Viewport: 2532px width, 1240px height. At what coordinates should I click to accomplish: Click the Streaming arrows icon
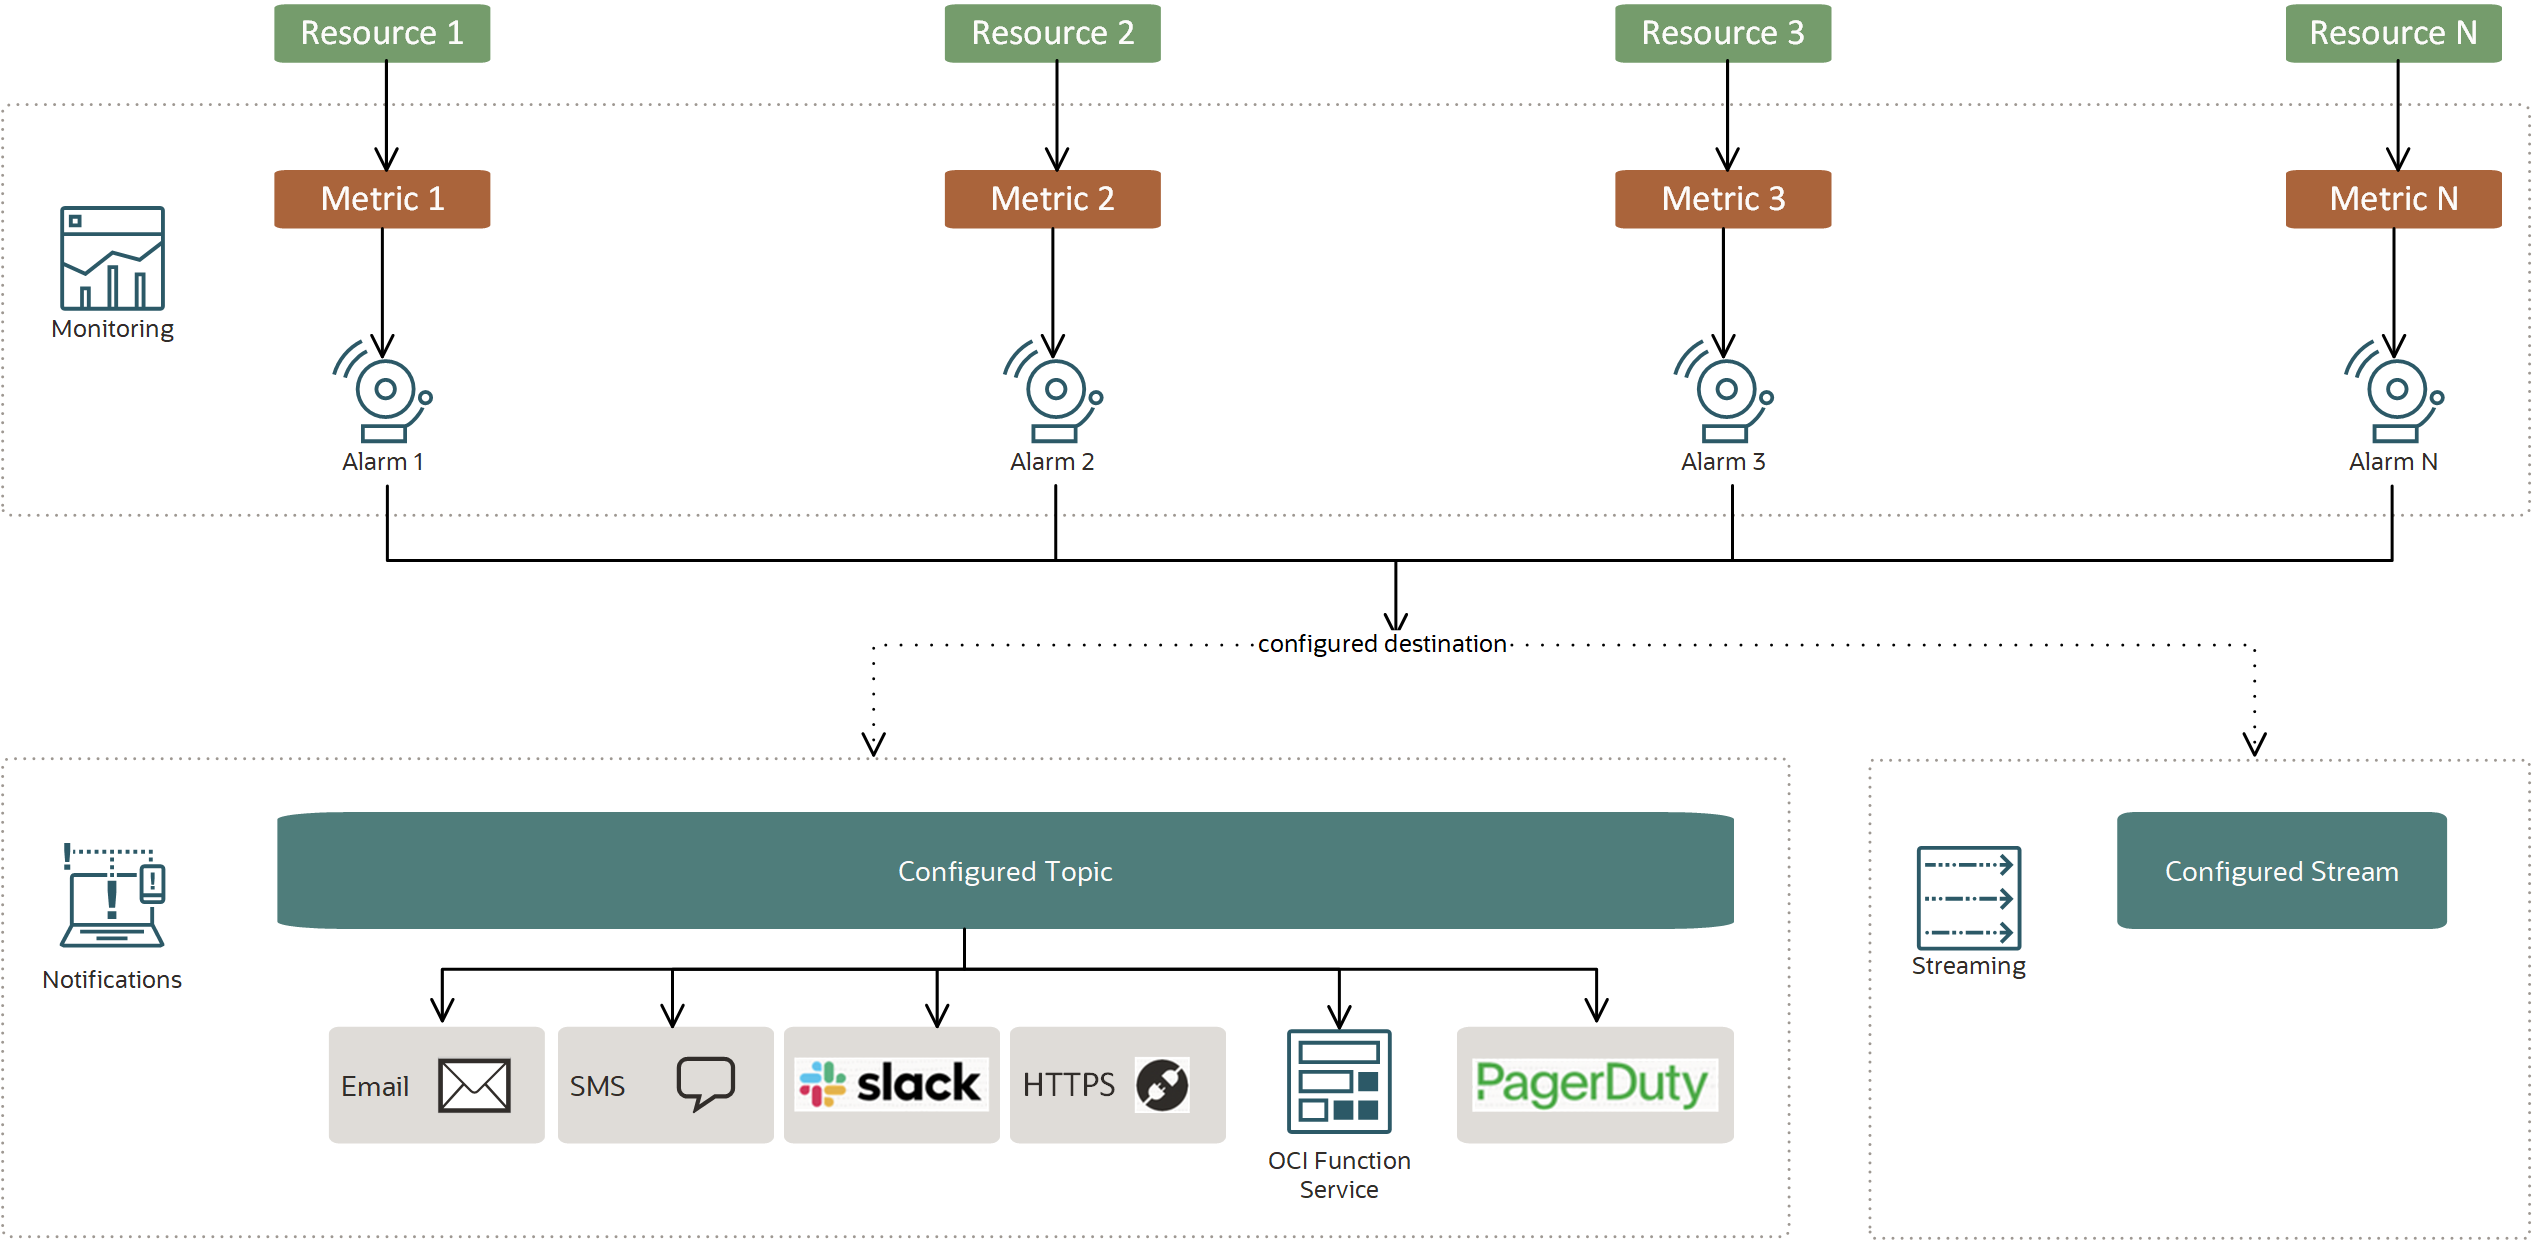coord(1968,897)
